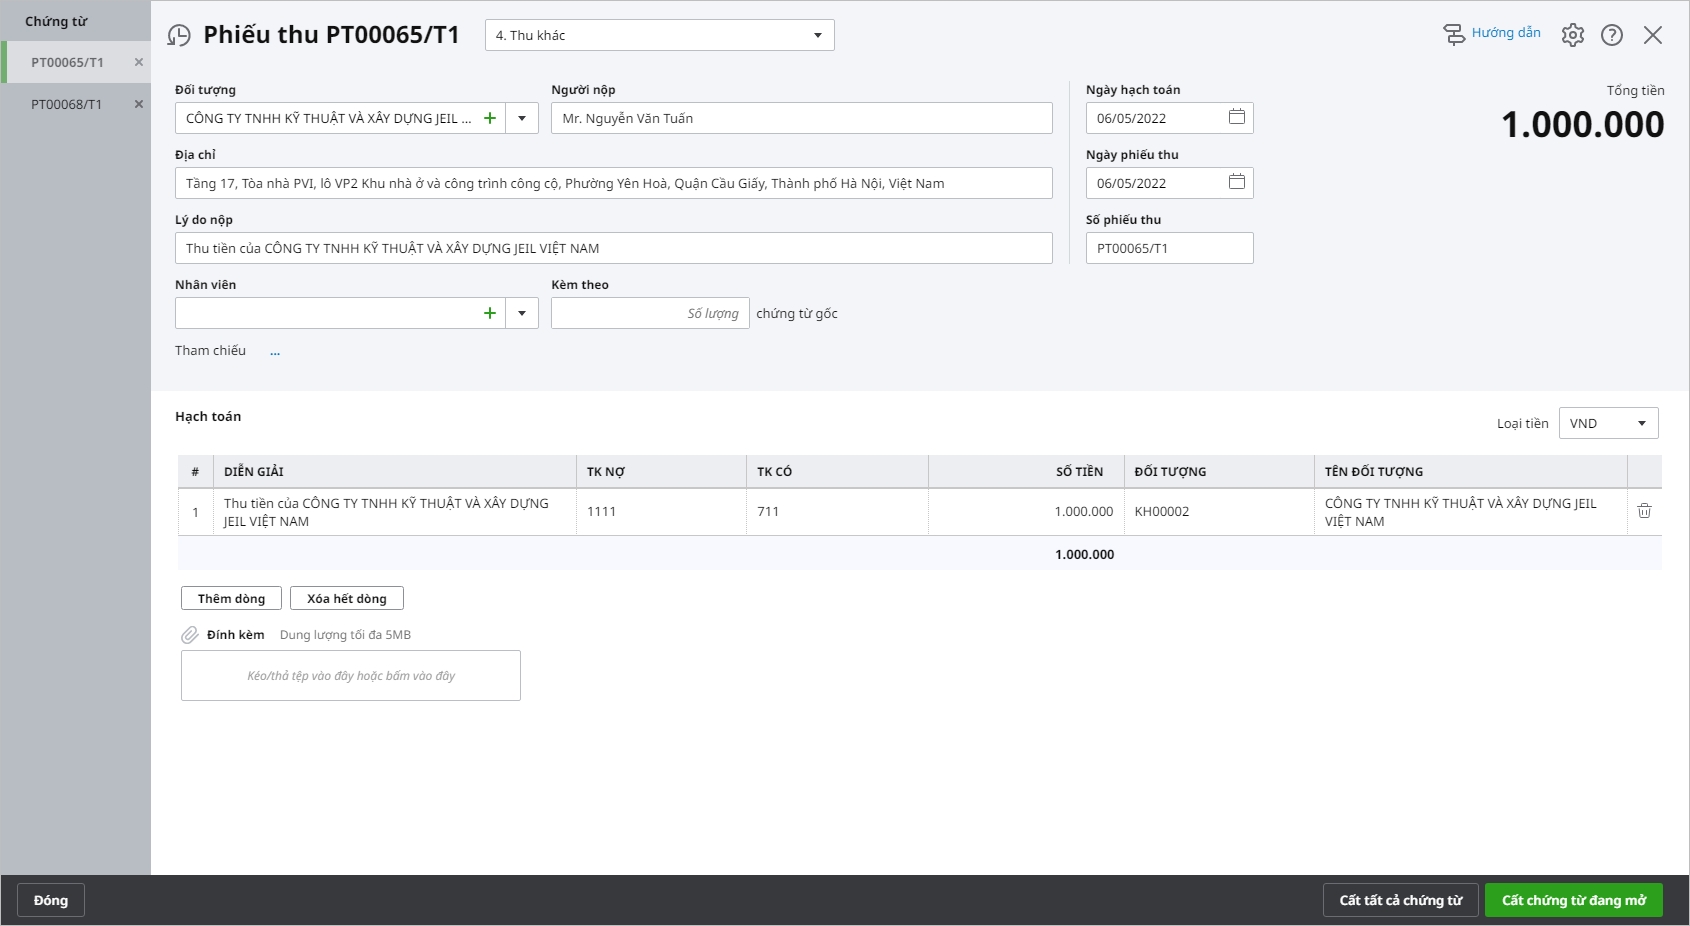Viewport: 1690px width, 926px height.
Task: Add new Đối tượng with green plus
Action: point(490,118)
